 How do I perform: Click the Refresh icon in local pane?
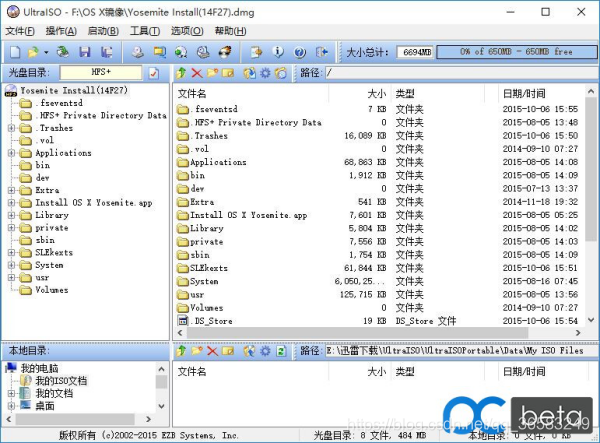point(281,351)
